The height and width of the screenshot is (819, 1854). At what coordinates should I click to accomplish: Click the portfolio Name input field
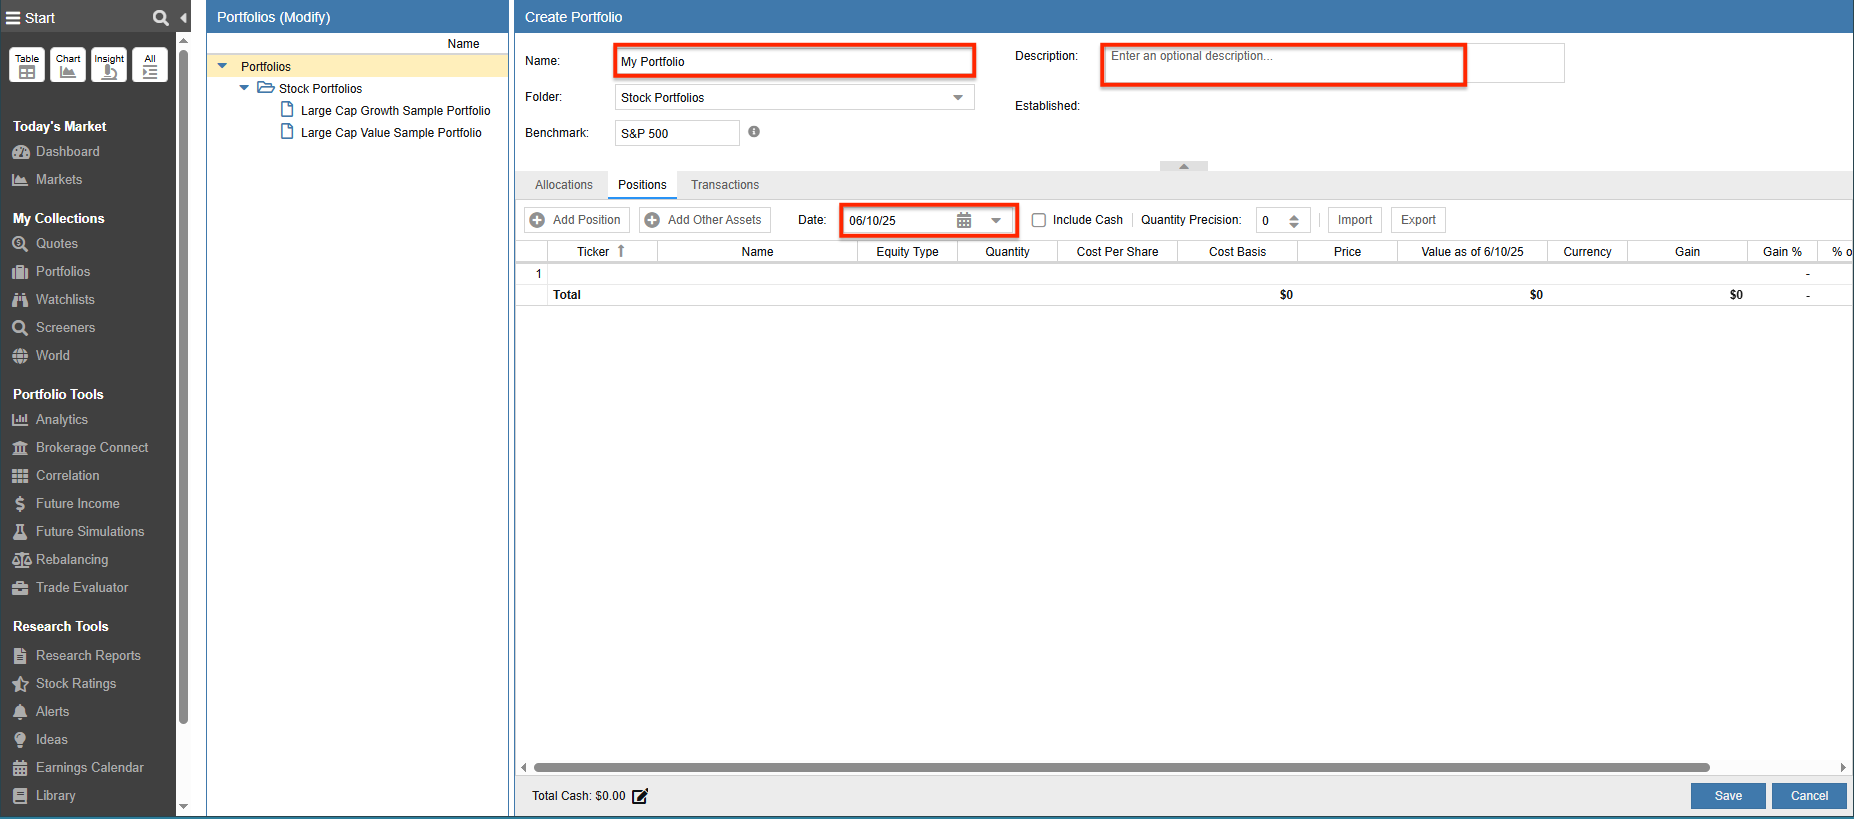click(x=794, y=62)
